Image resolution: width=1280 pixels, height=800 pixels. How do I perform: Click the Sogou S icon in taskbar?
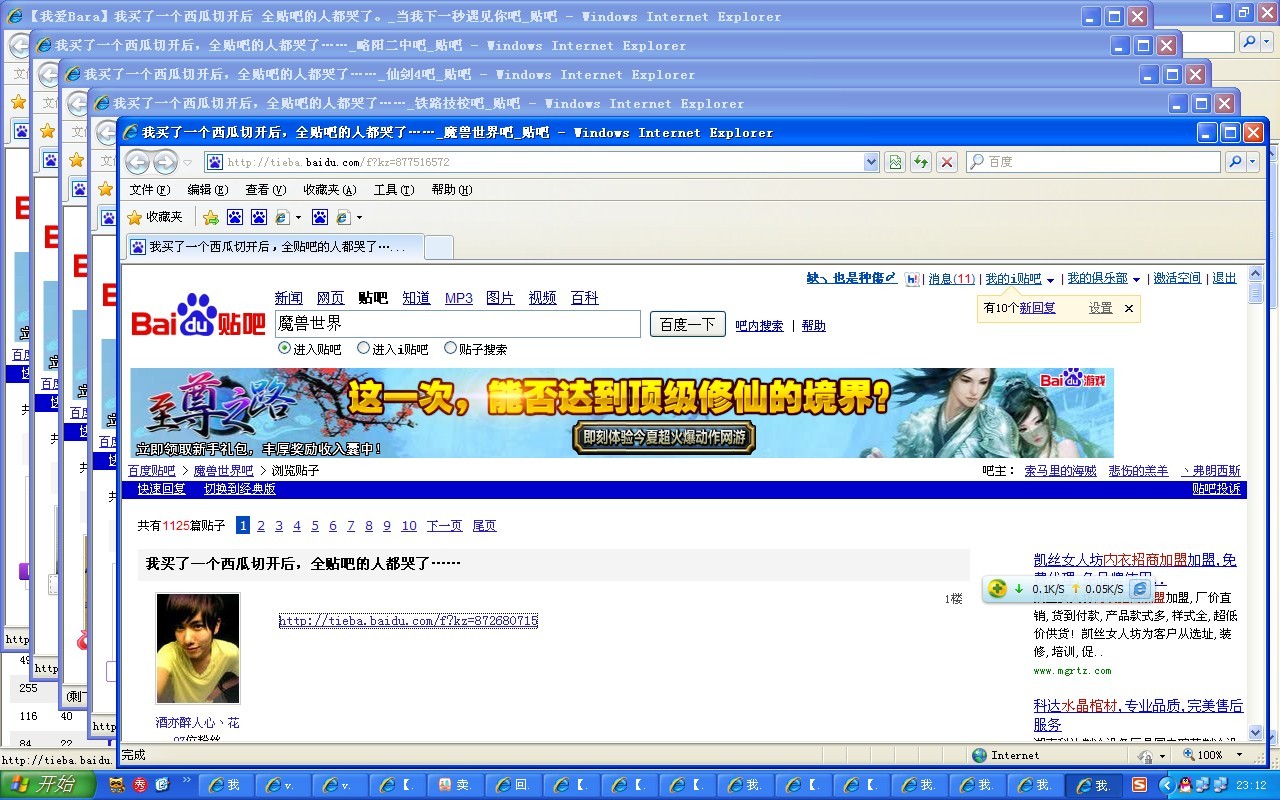point(1140,785)
